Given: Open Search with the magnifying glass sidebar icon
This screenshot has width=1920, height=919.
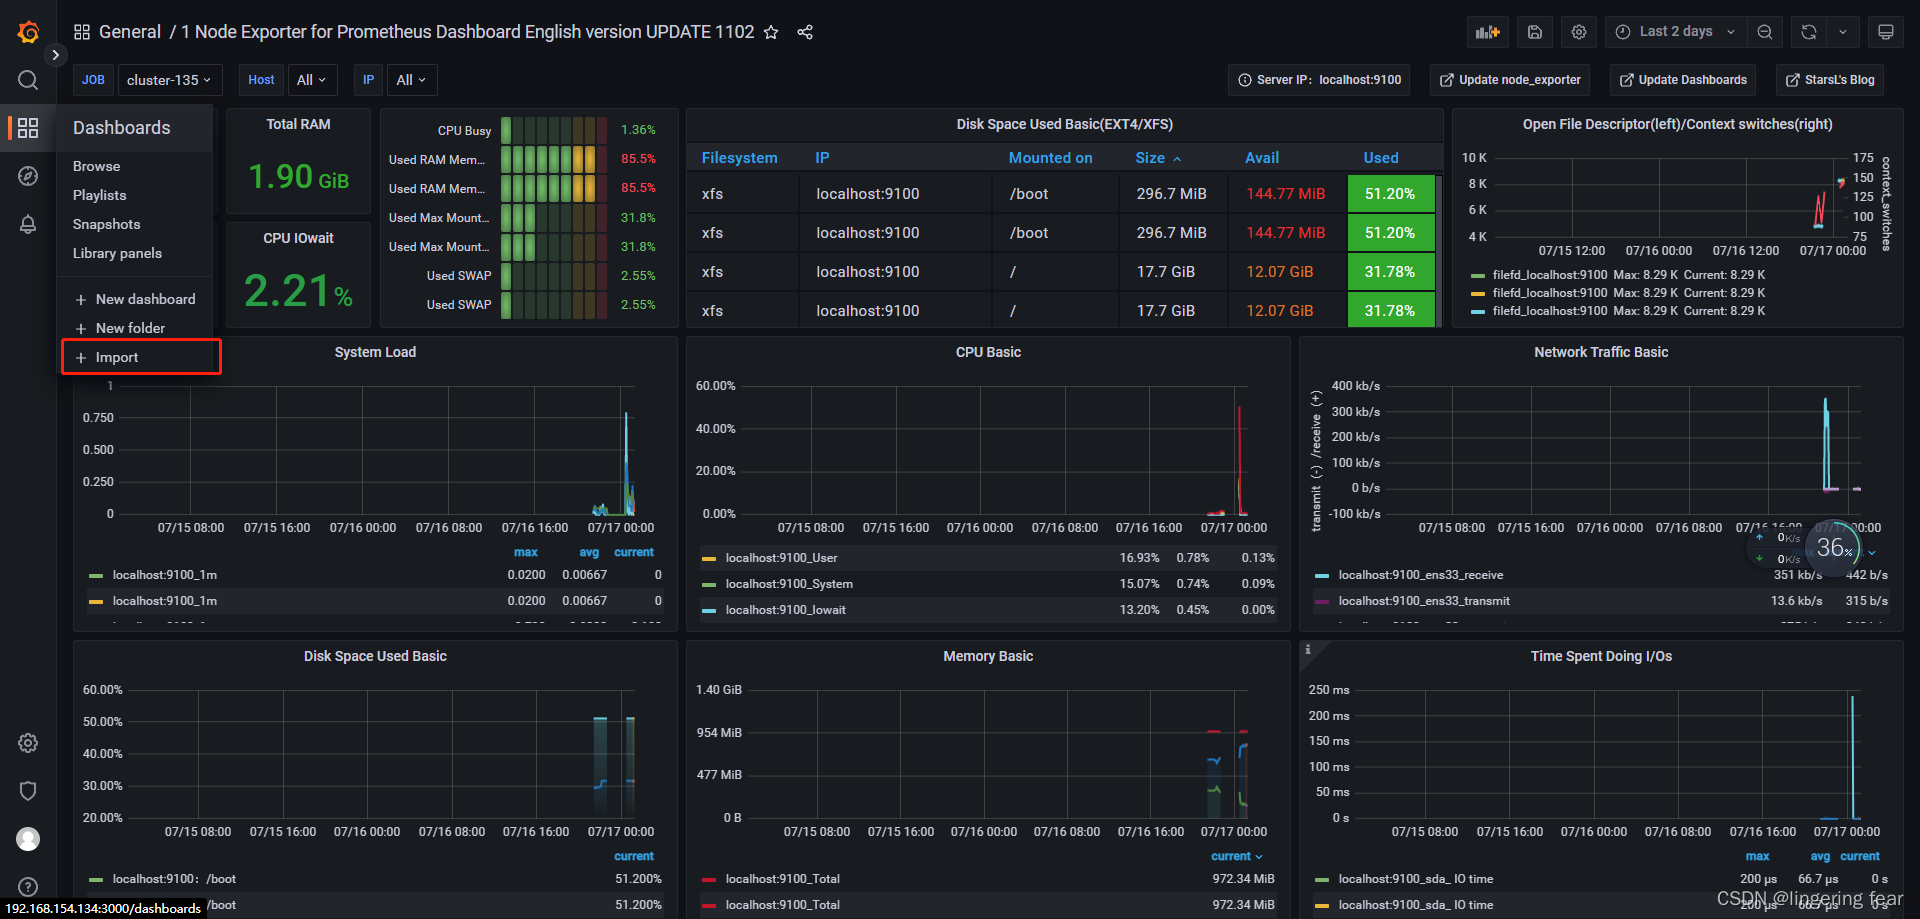Looking at the screenshot, I should pos(27,80).
